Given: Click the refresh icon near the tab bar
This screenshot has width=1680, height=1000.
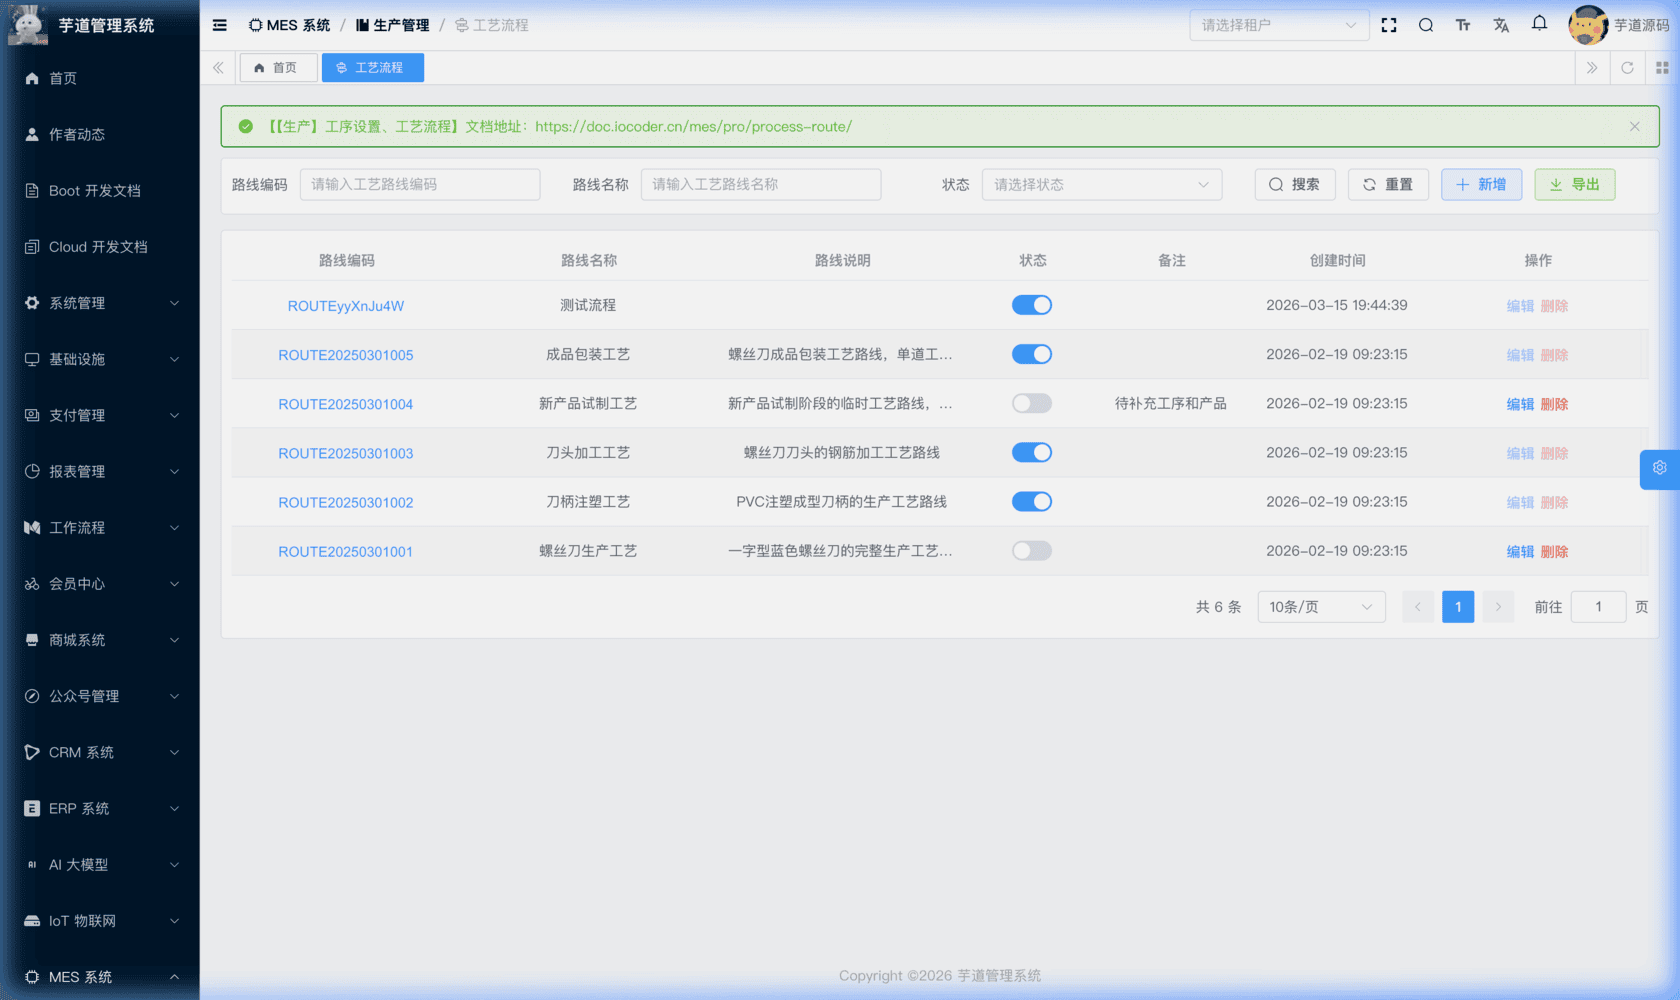Looking at the screenshot, I should [x=1628, y=67].
